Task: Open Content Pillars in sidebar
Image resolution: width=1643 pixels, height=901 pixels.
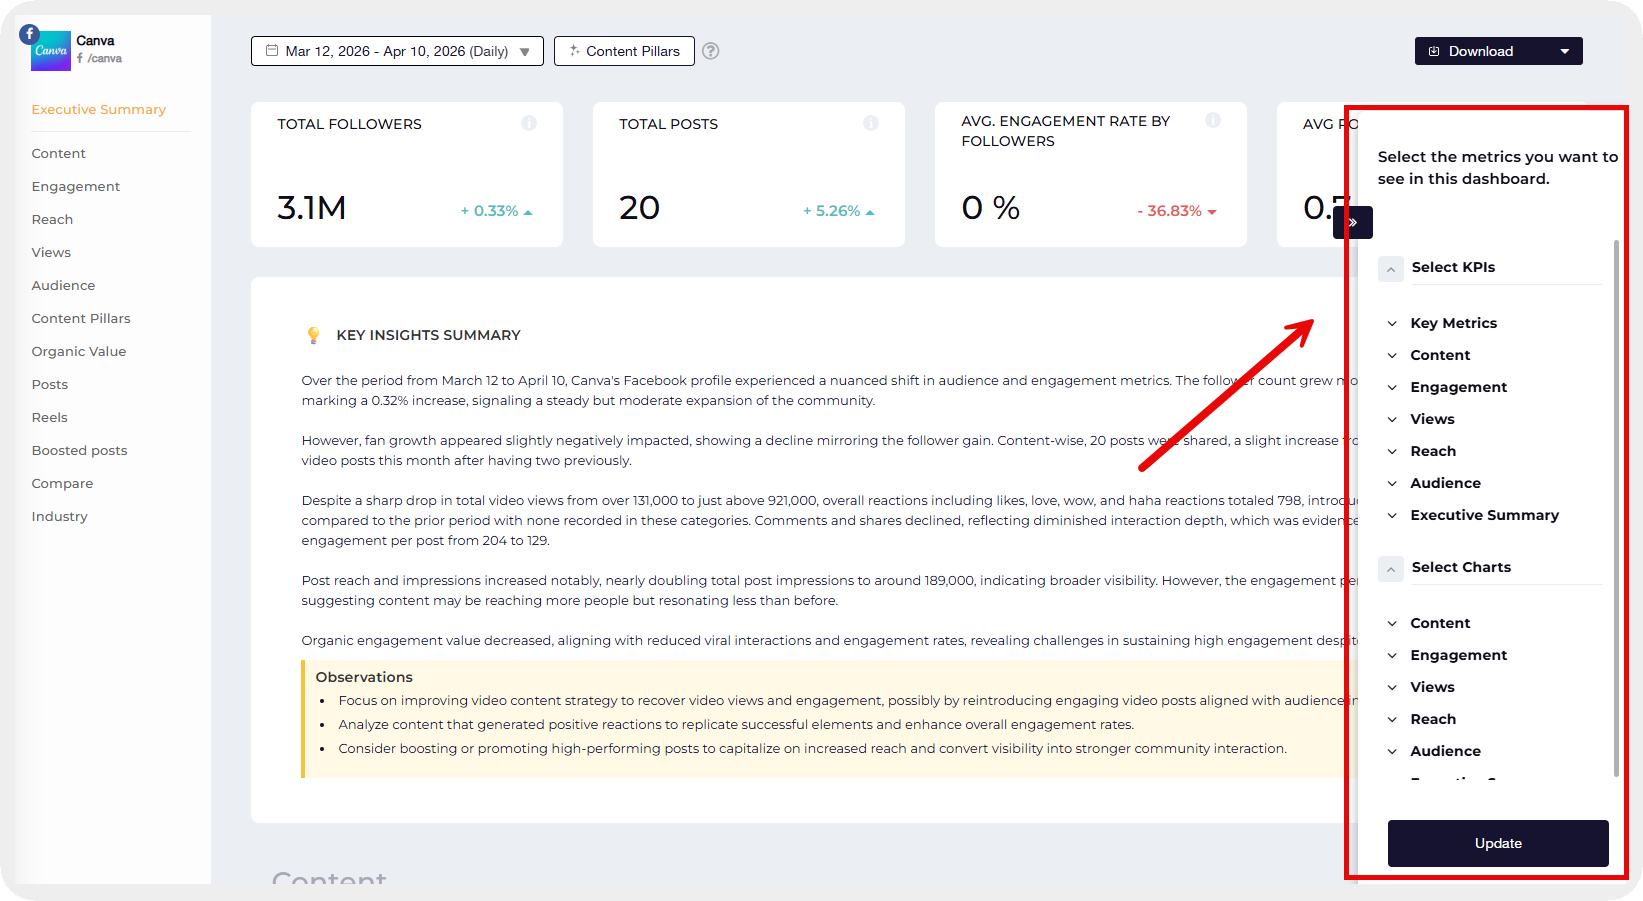Action: pyautogui.click(x=81, y=318)
